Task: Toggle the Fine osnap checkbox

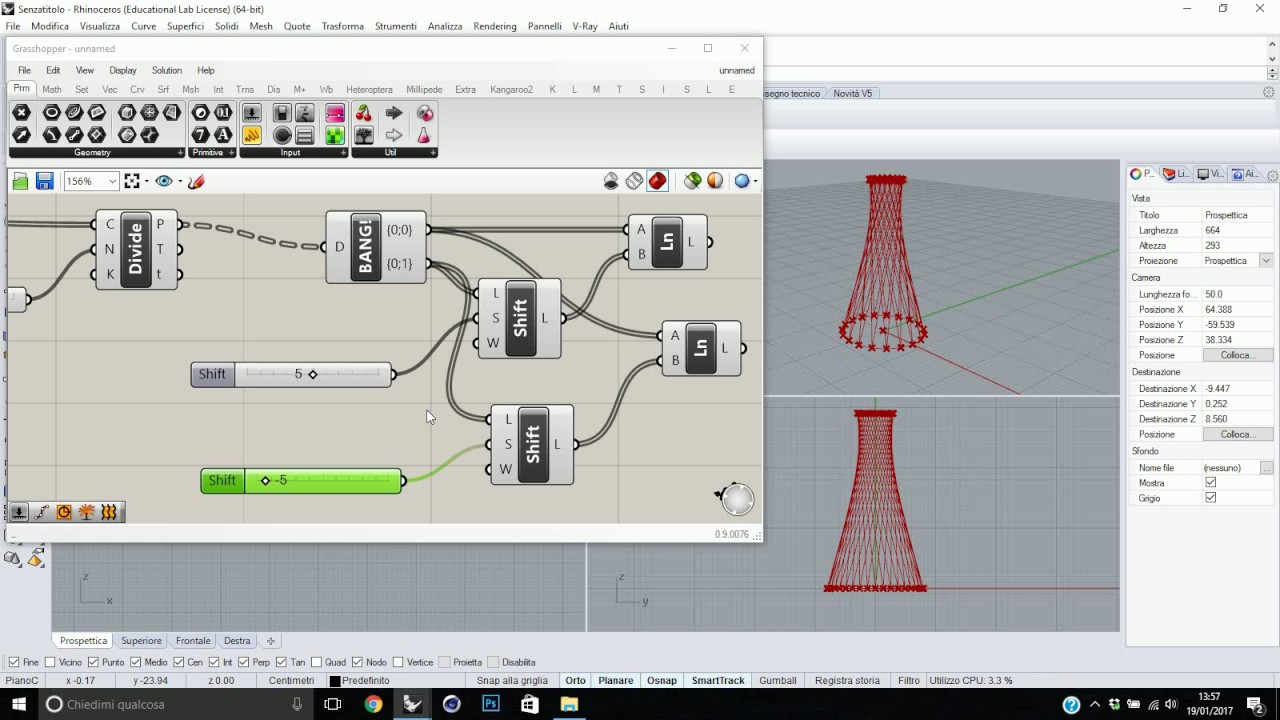Action: (14, 662)
